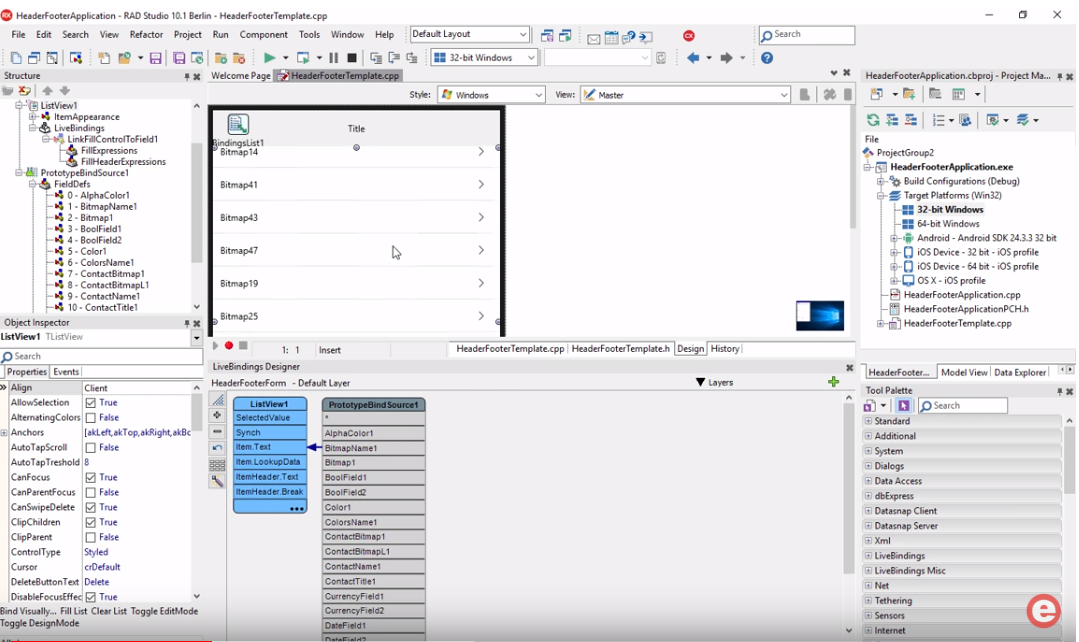Click the Save All icon
This screenshot has height=642, width=1079.
179,58
